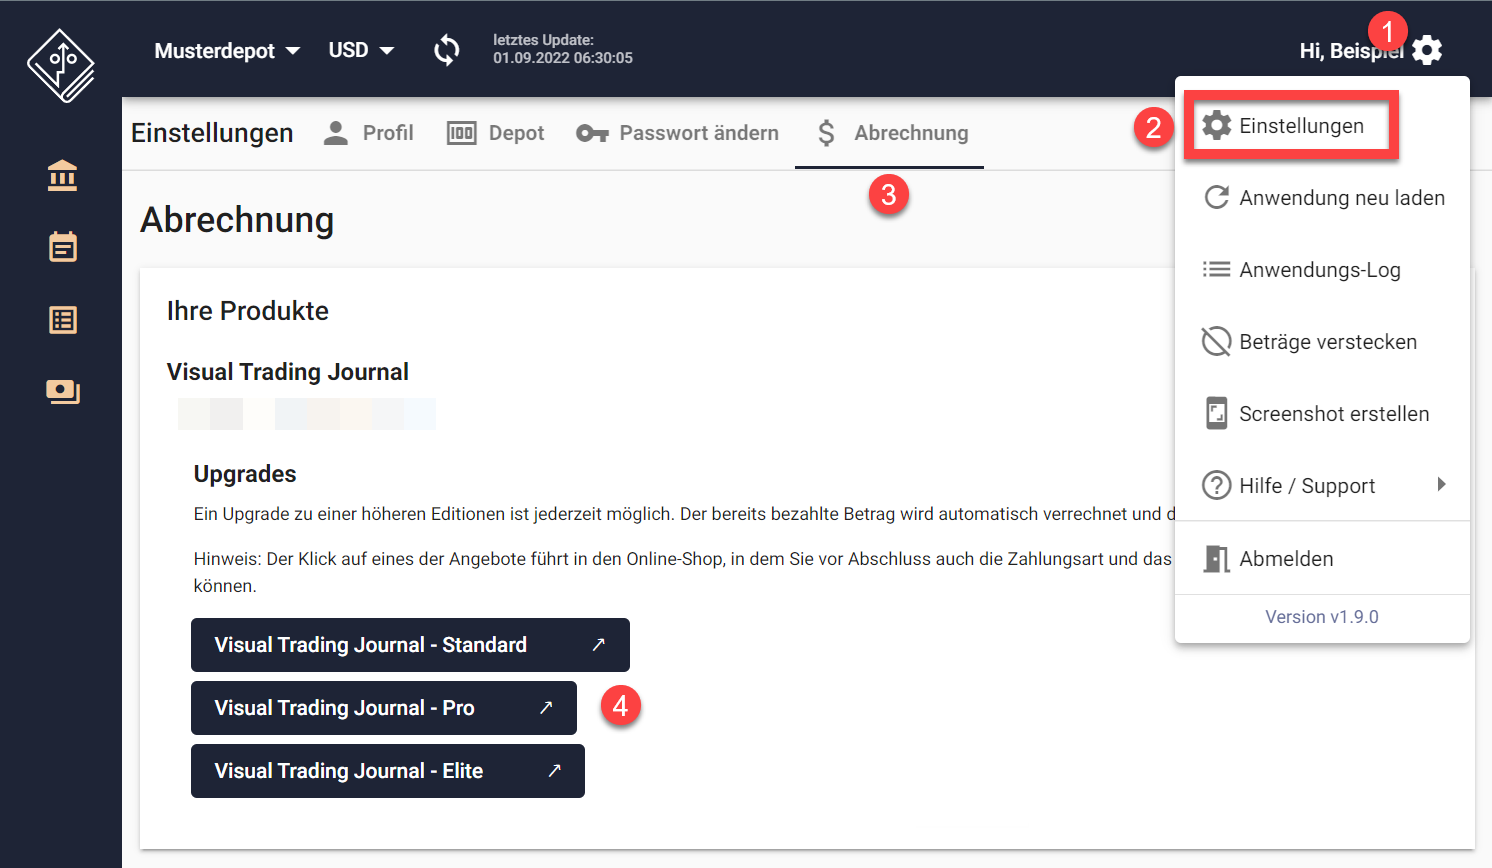Select Anwendung neu laden menu item
1492x868 pixels.
(1322, 198)
